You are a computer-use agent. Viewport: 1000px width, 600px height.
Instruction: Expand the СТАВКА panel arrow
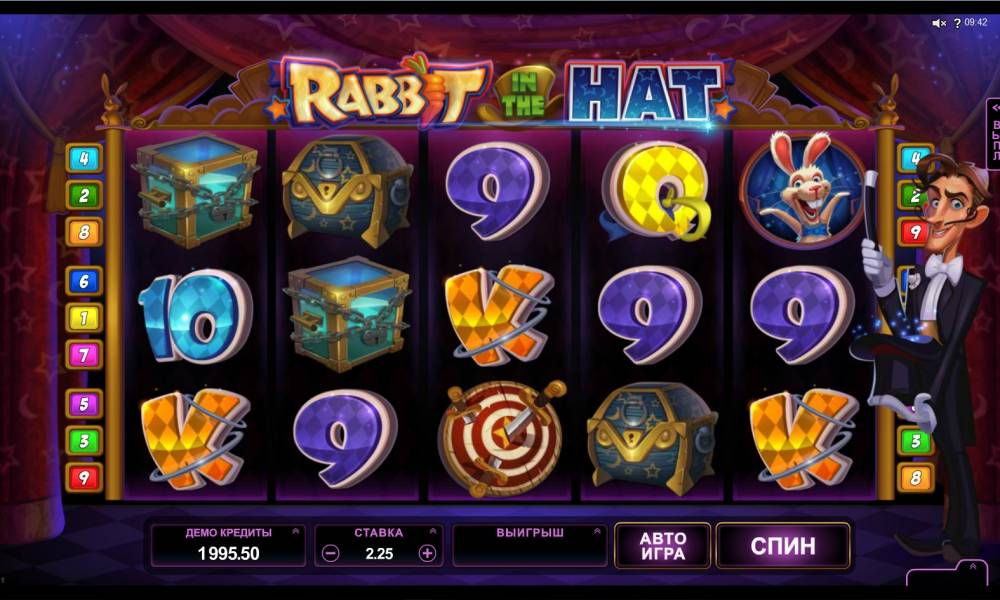point(432,531)
